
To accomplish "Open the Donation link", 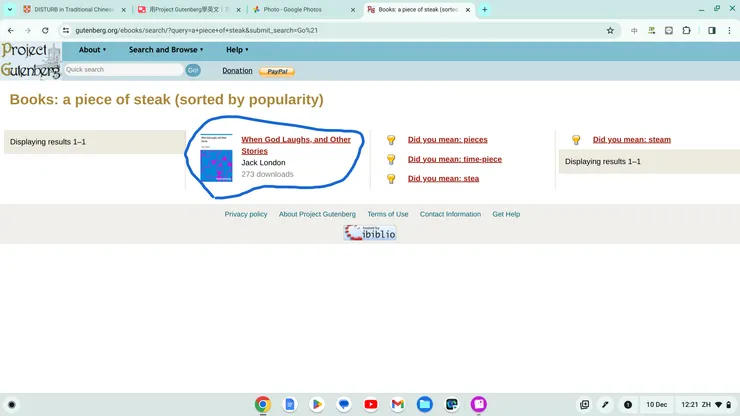I will point(237,70).
